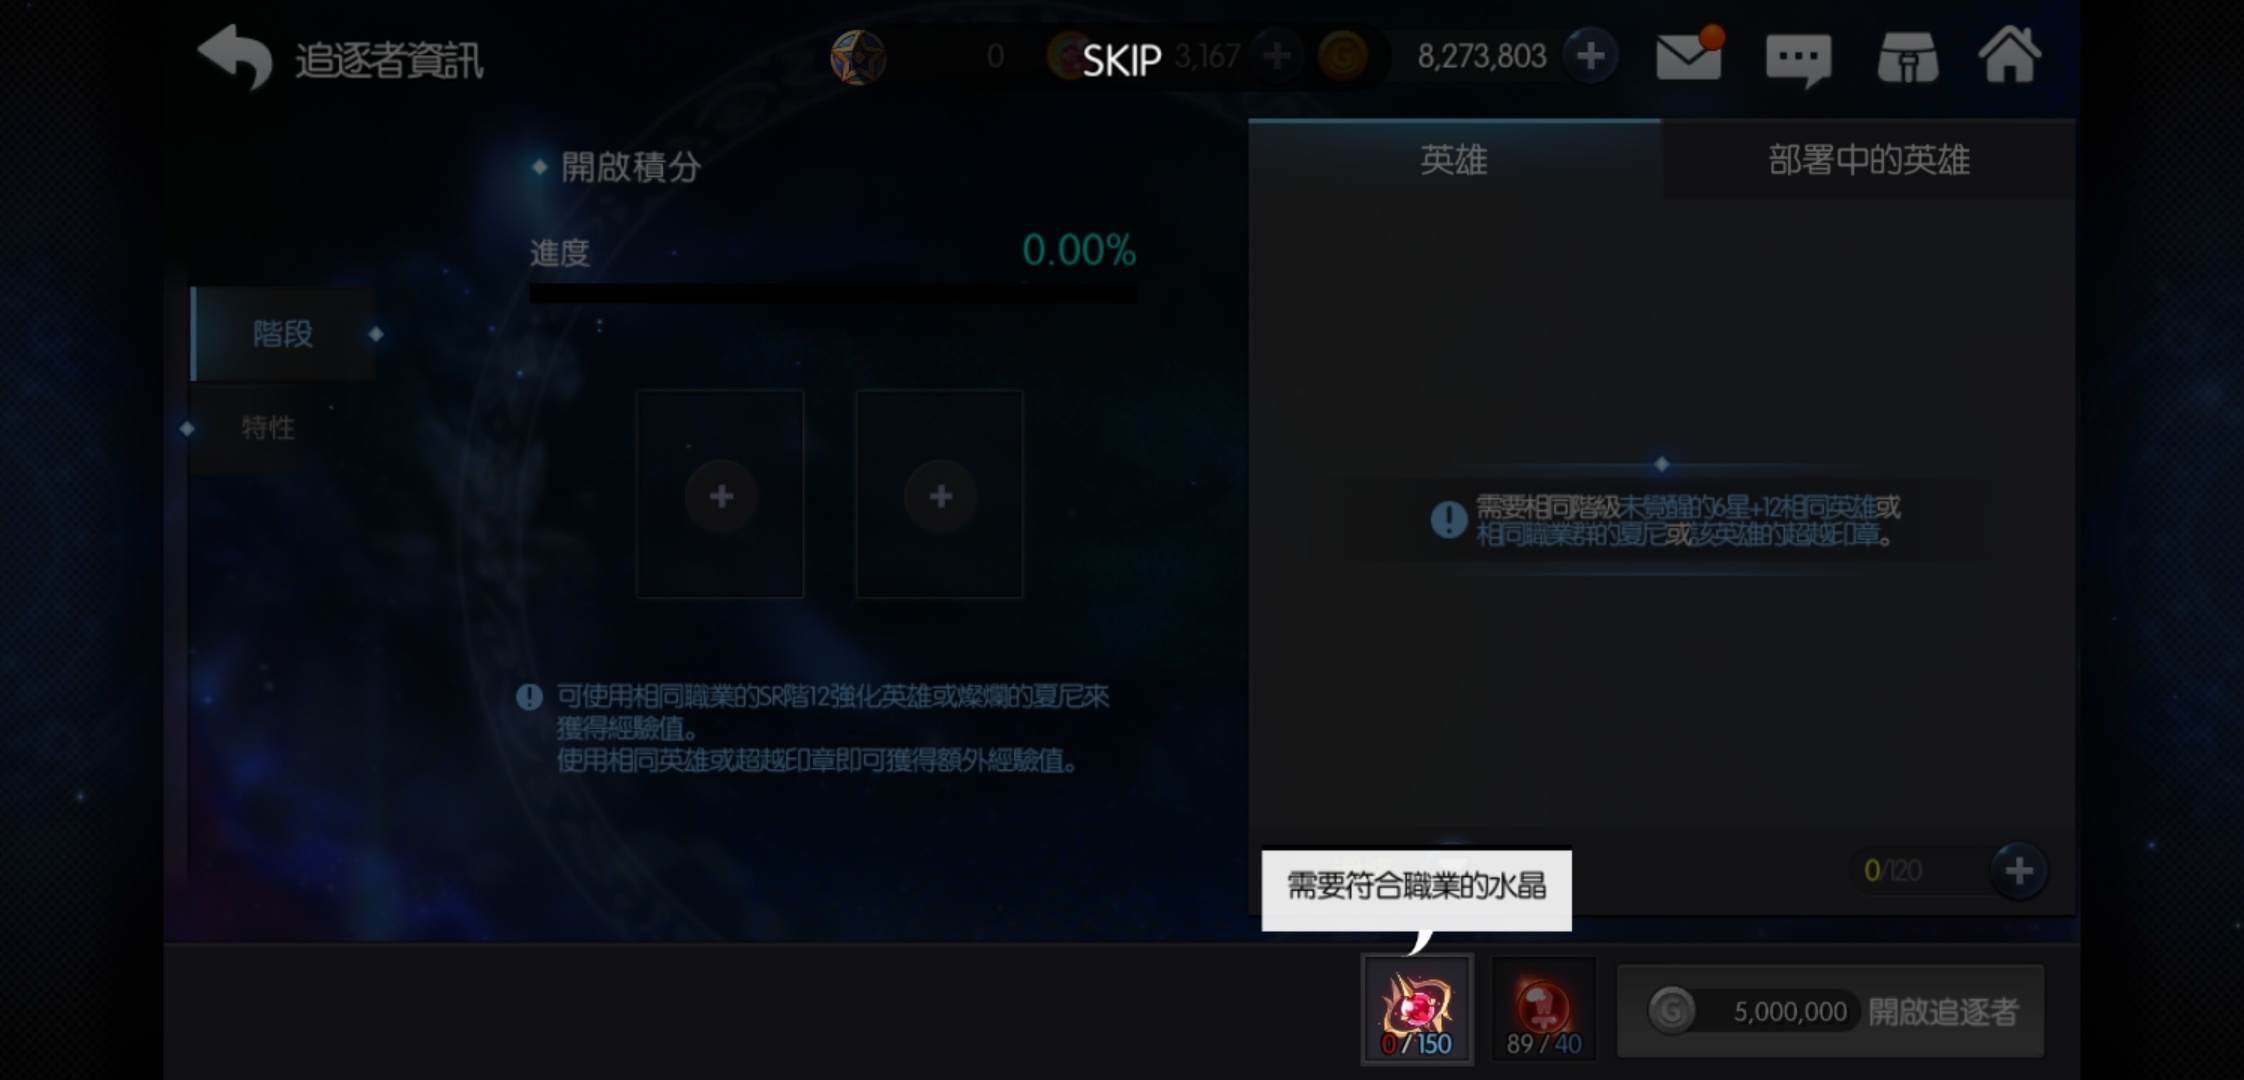Add hero to second empty slot
Screen dimensions: 2244x1080
pyautogui.click(x=939, y=494)
